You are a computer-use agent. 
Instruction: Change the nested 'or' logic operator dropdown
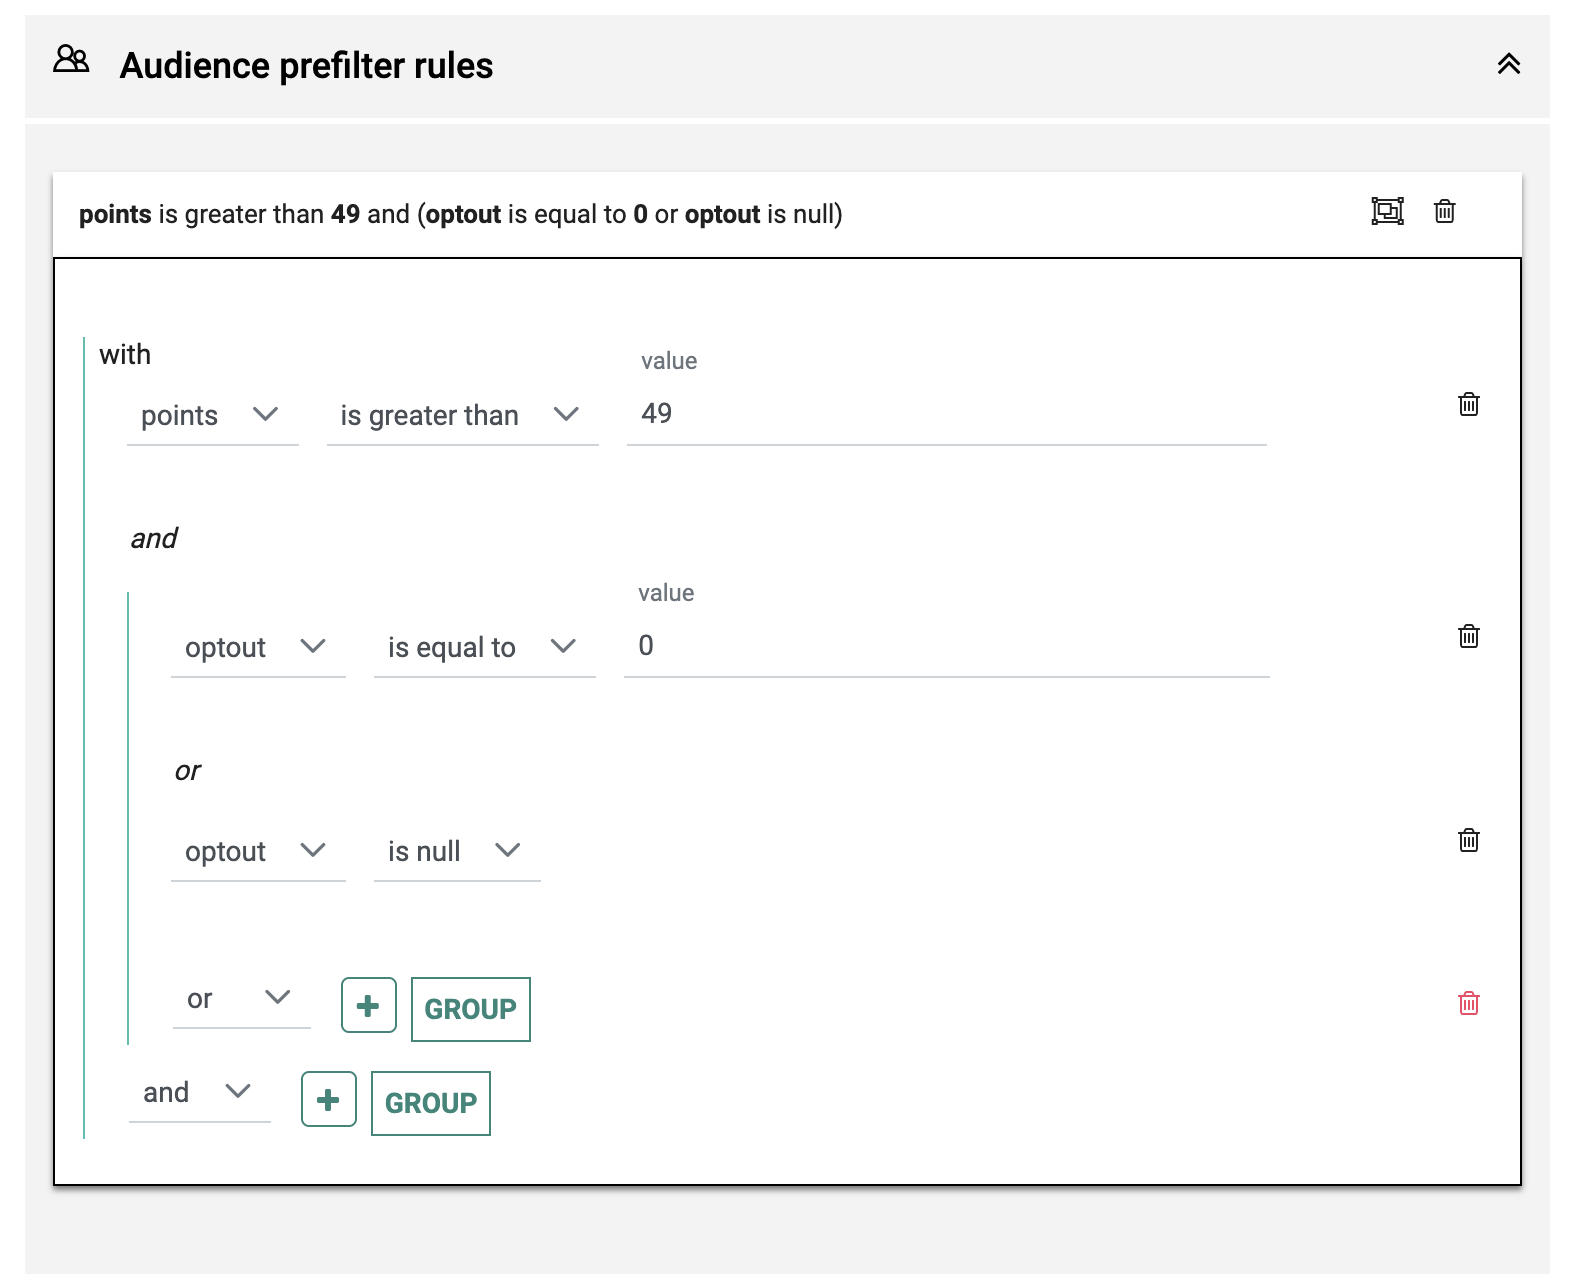tap(240, 999)
